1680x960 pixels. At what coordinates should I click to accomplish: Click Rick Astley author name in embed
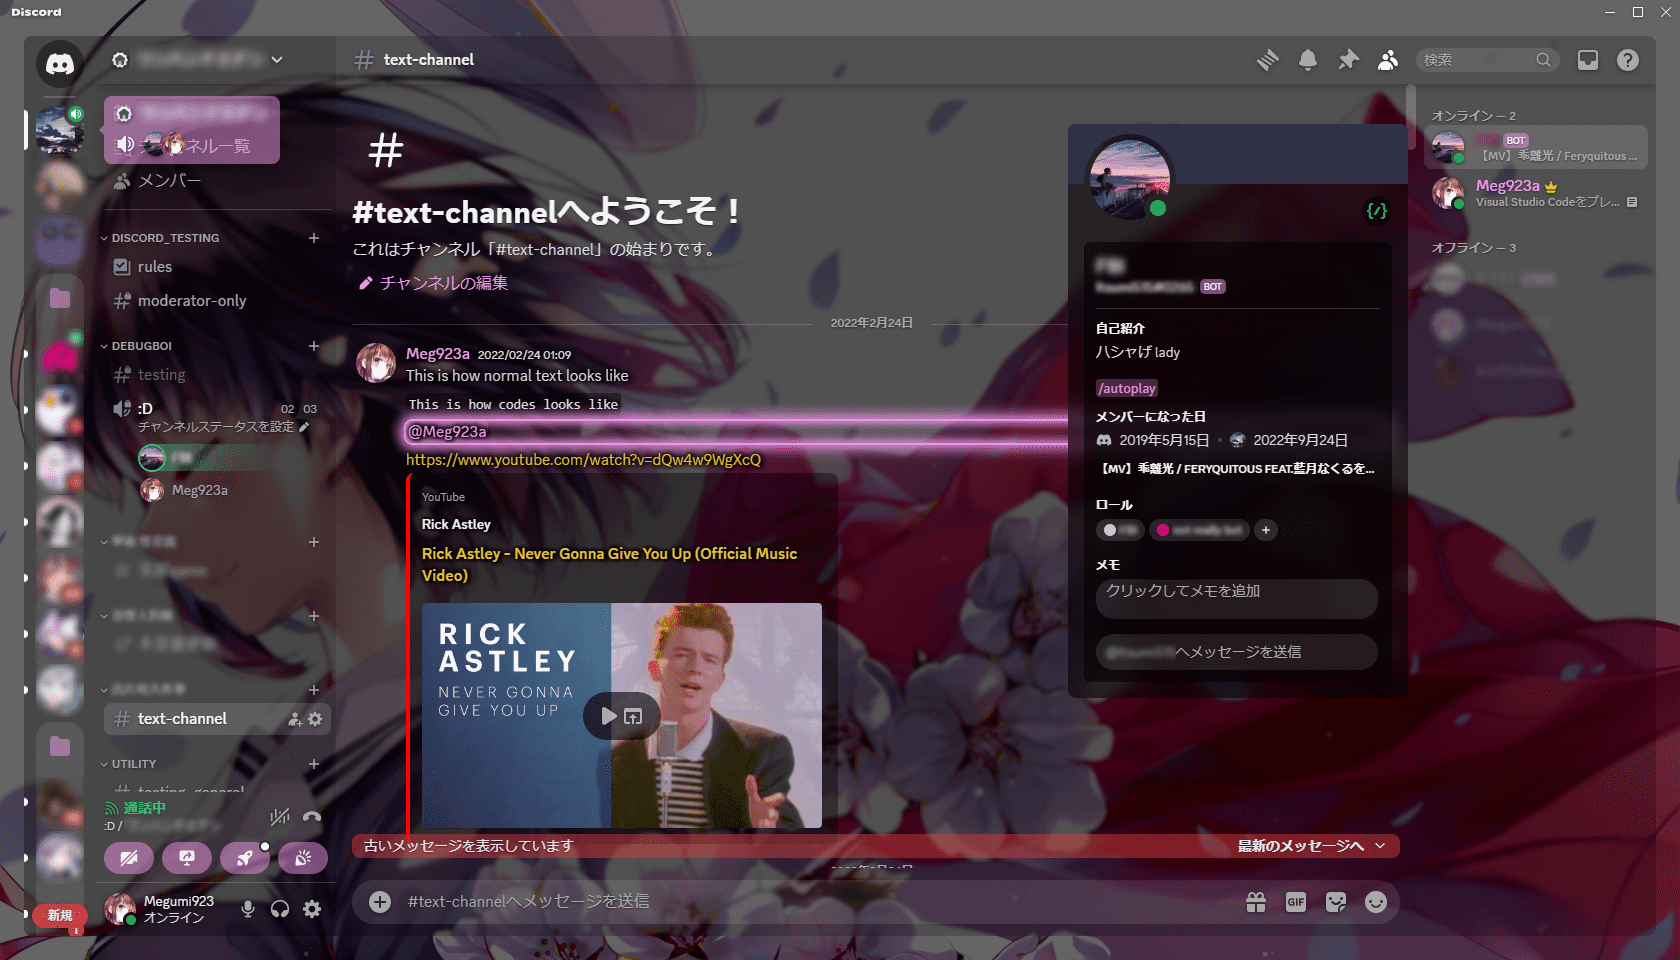[x=456, y=524]
